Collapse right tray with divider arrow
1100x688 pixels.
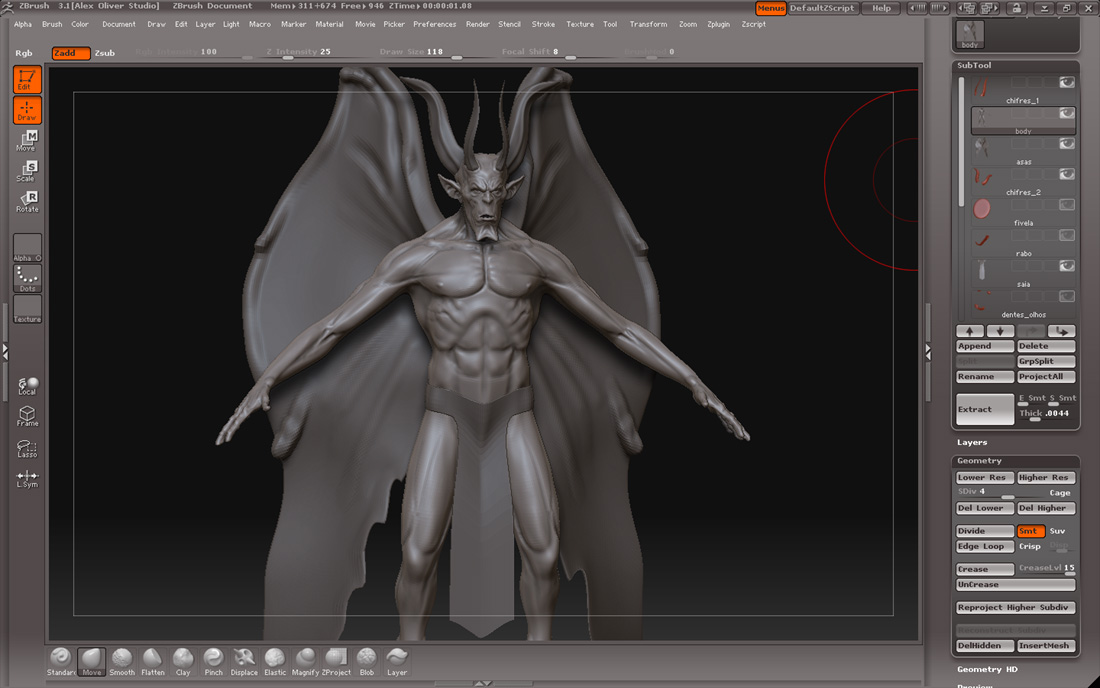coord(928,352)
